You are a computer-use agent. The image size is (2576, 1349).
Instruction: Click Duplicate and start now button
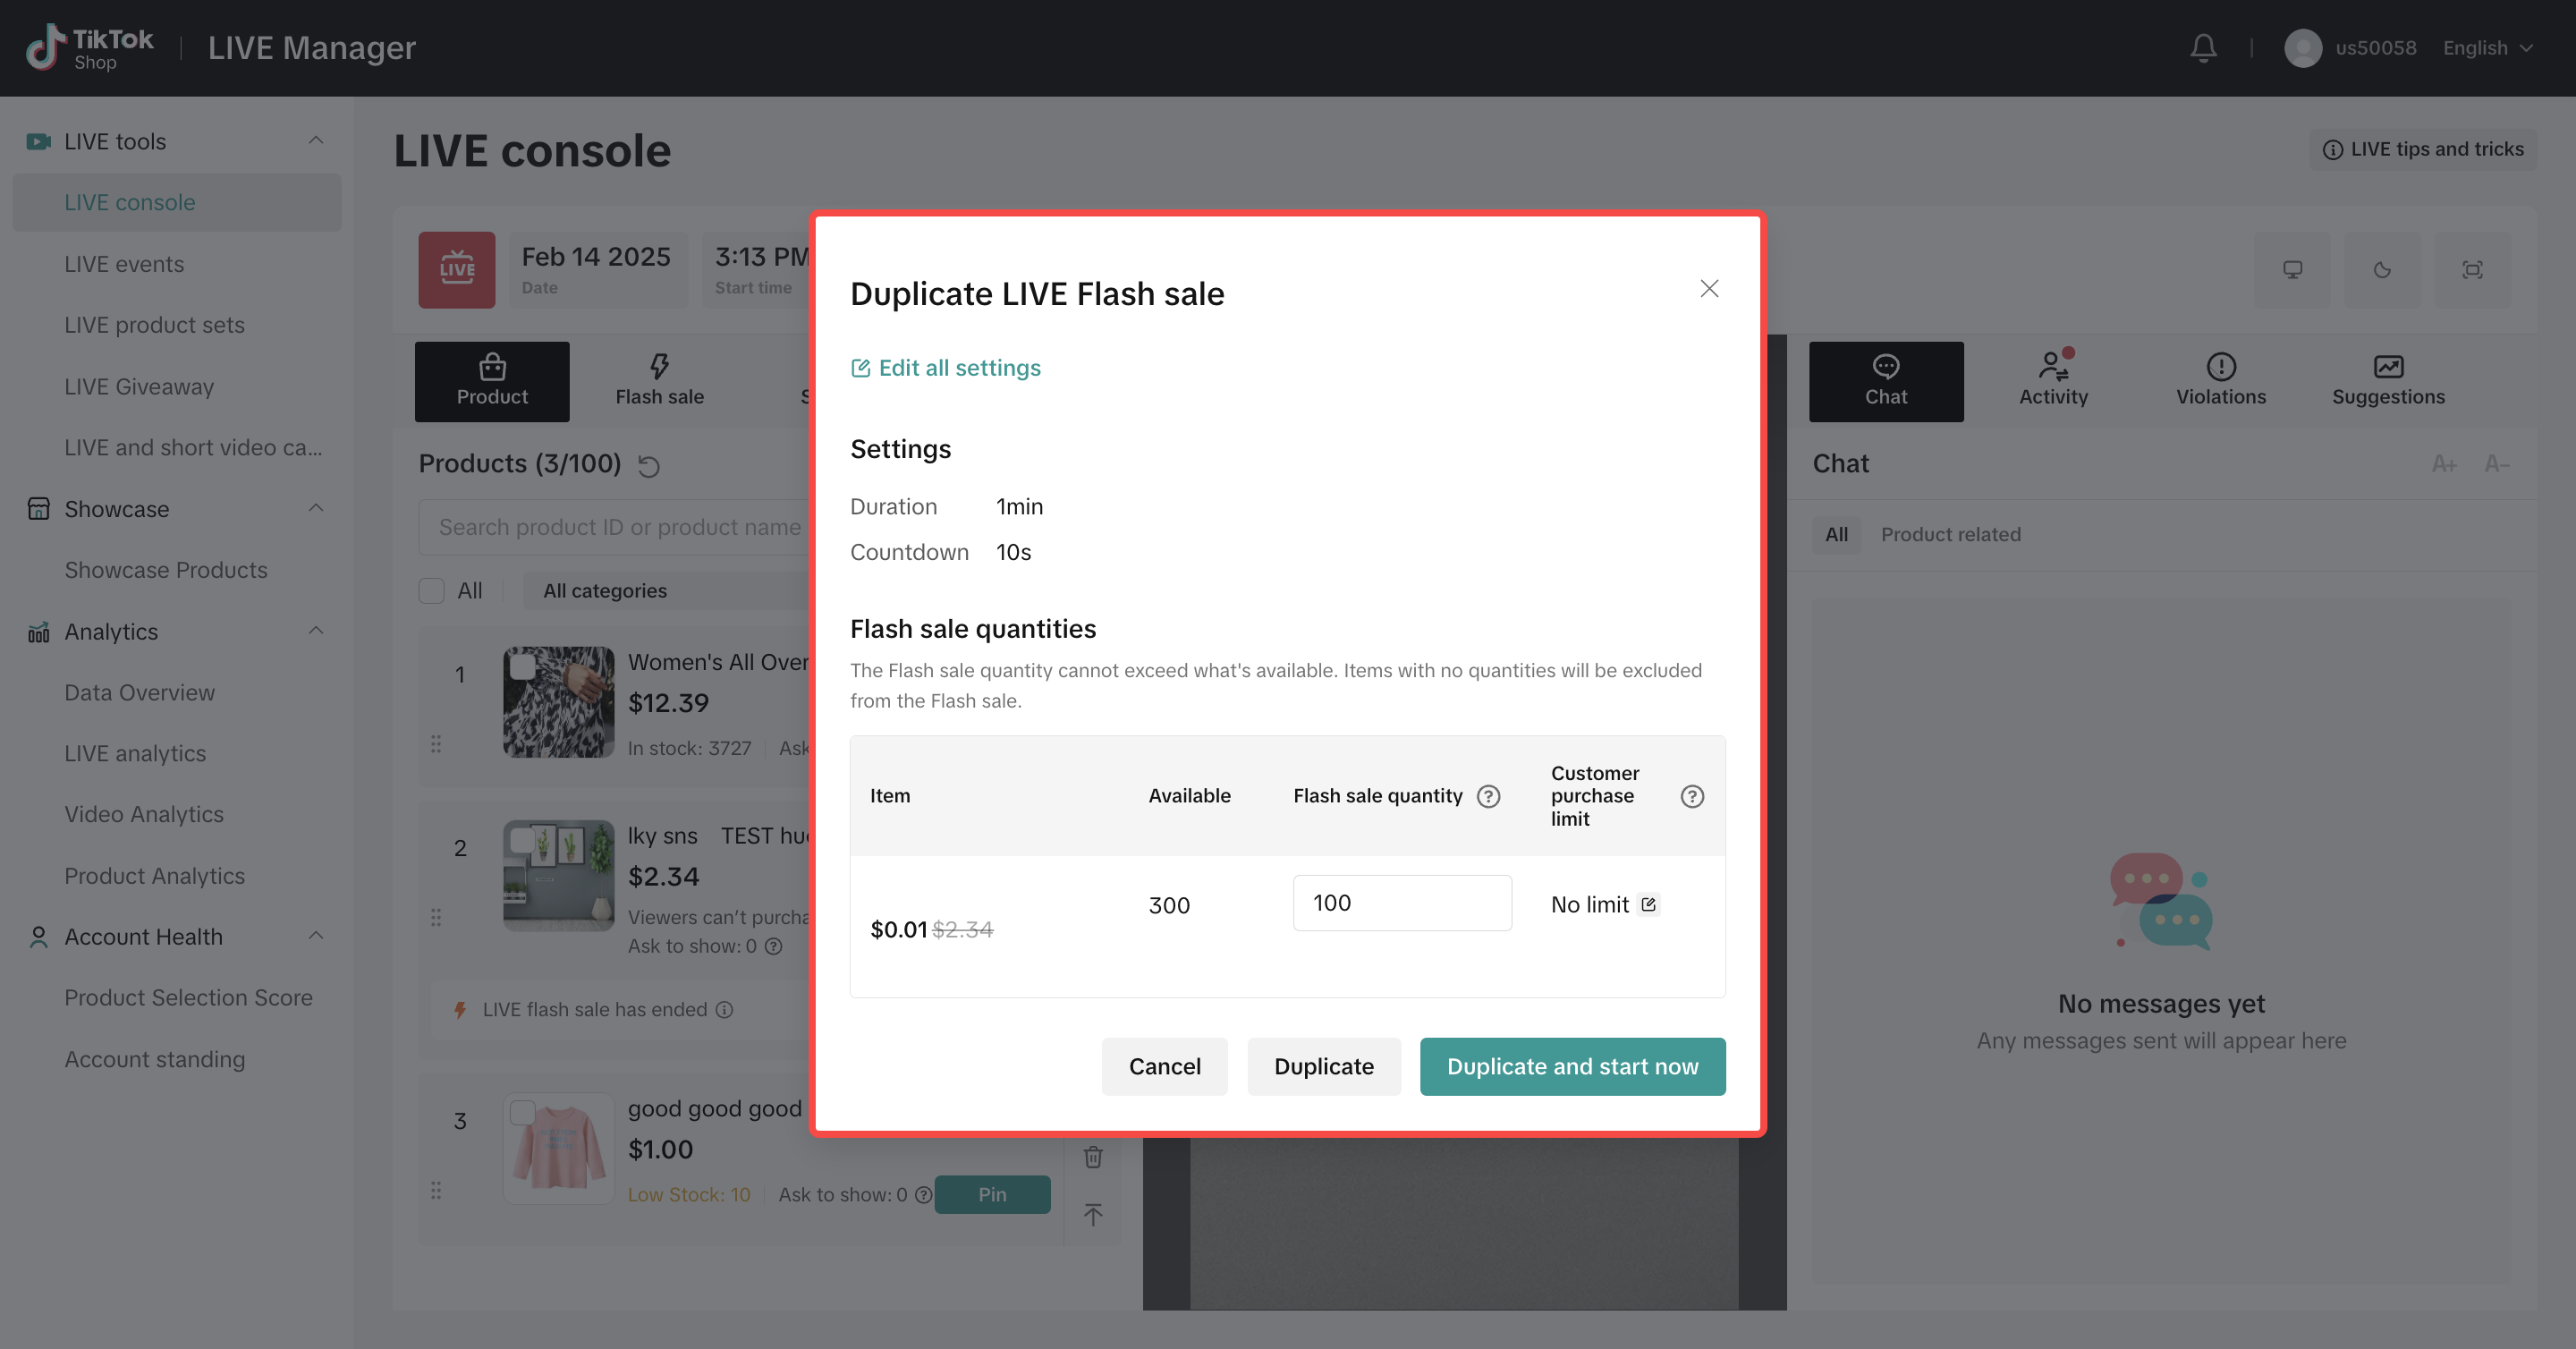coord(1572,1066)
